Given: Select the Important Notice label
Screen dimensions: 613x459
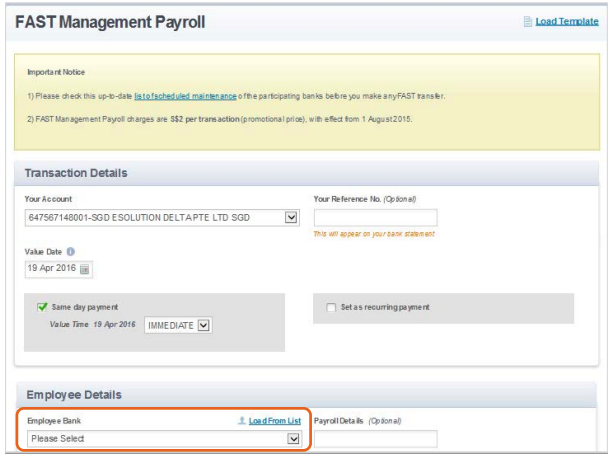Looking at the screenshot, I should (x=56, y=72).
